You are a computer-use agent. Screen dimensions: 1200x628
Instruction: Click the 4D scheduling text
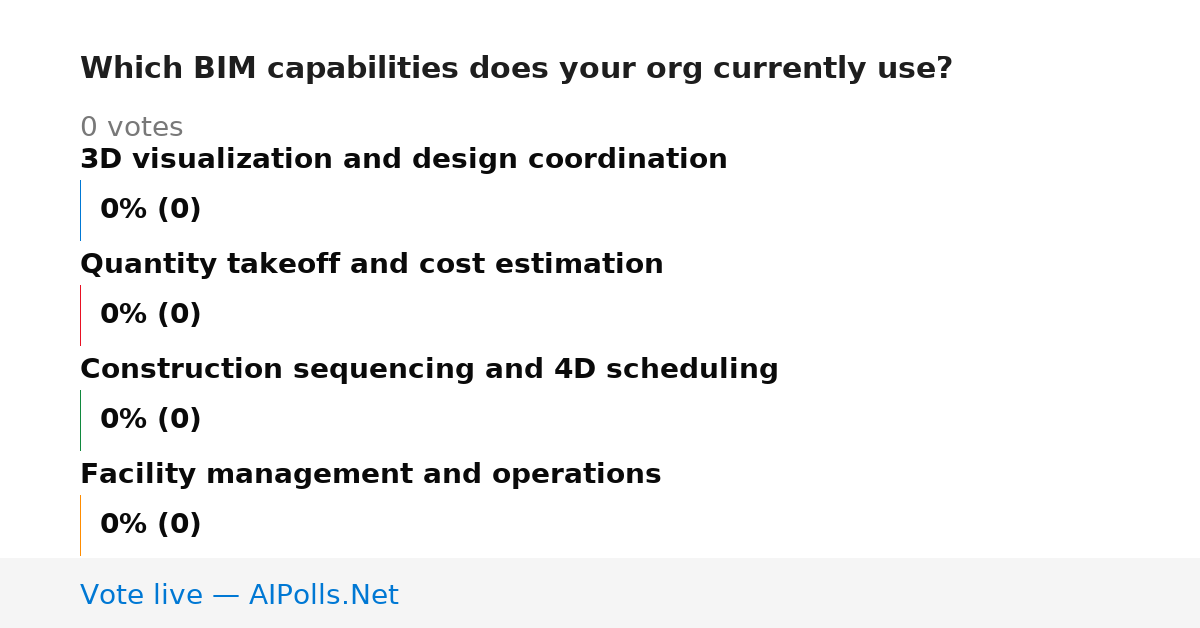[x=666, y=370]
